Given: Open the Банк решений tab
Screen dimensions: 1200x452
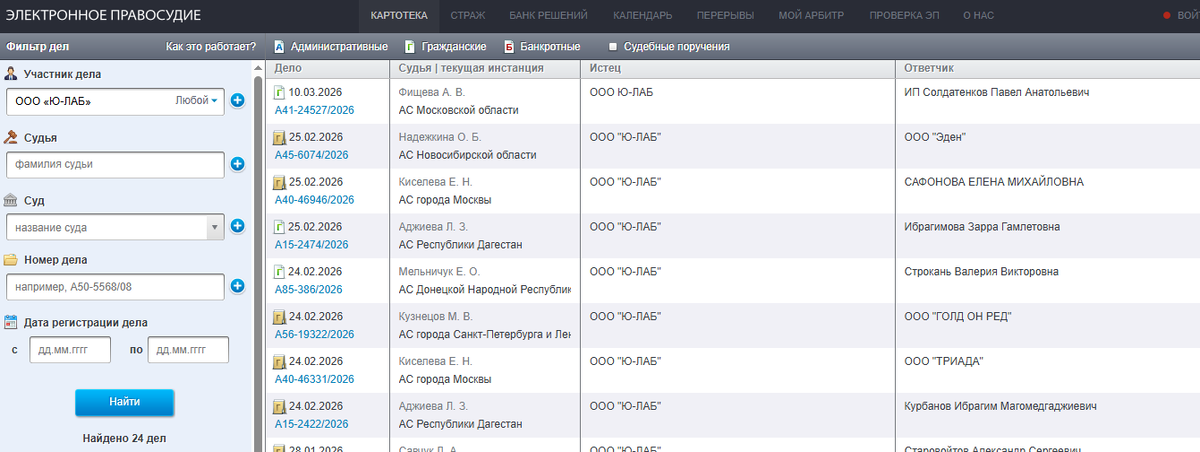Looking at the screenshot, I should point(548,16).
